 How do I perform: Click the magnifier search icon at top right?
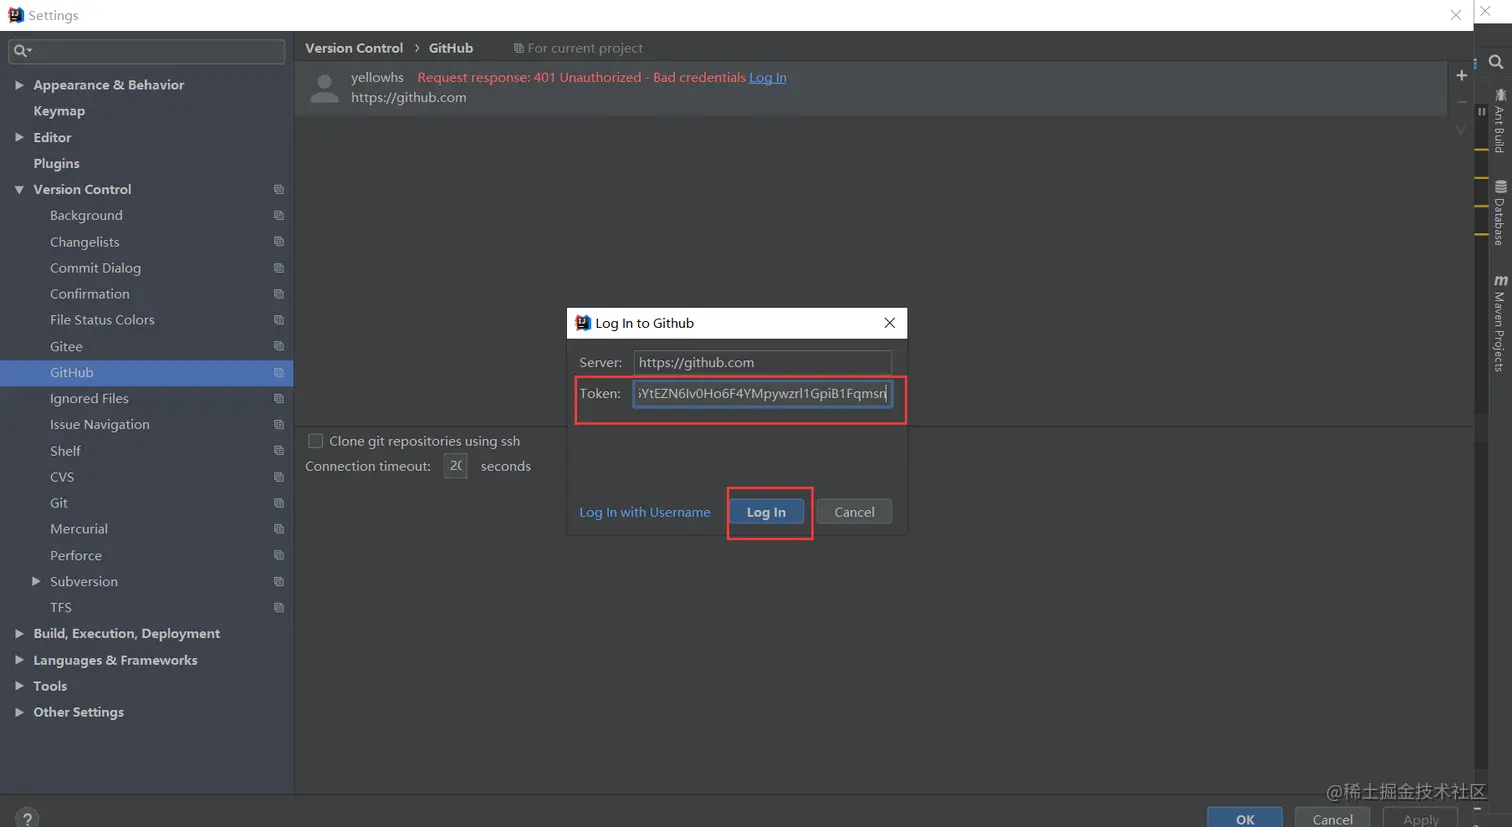point(1496,62)
